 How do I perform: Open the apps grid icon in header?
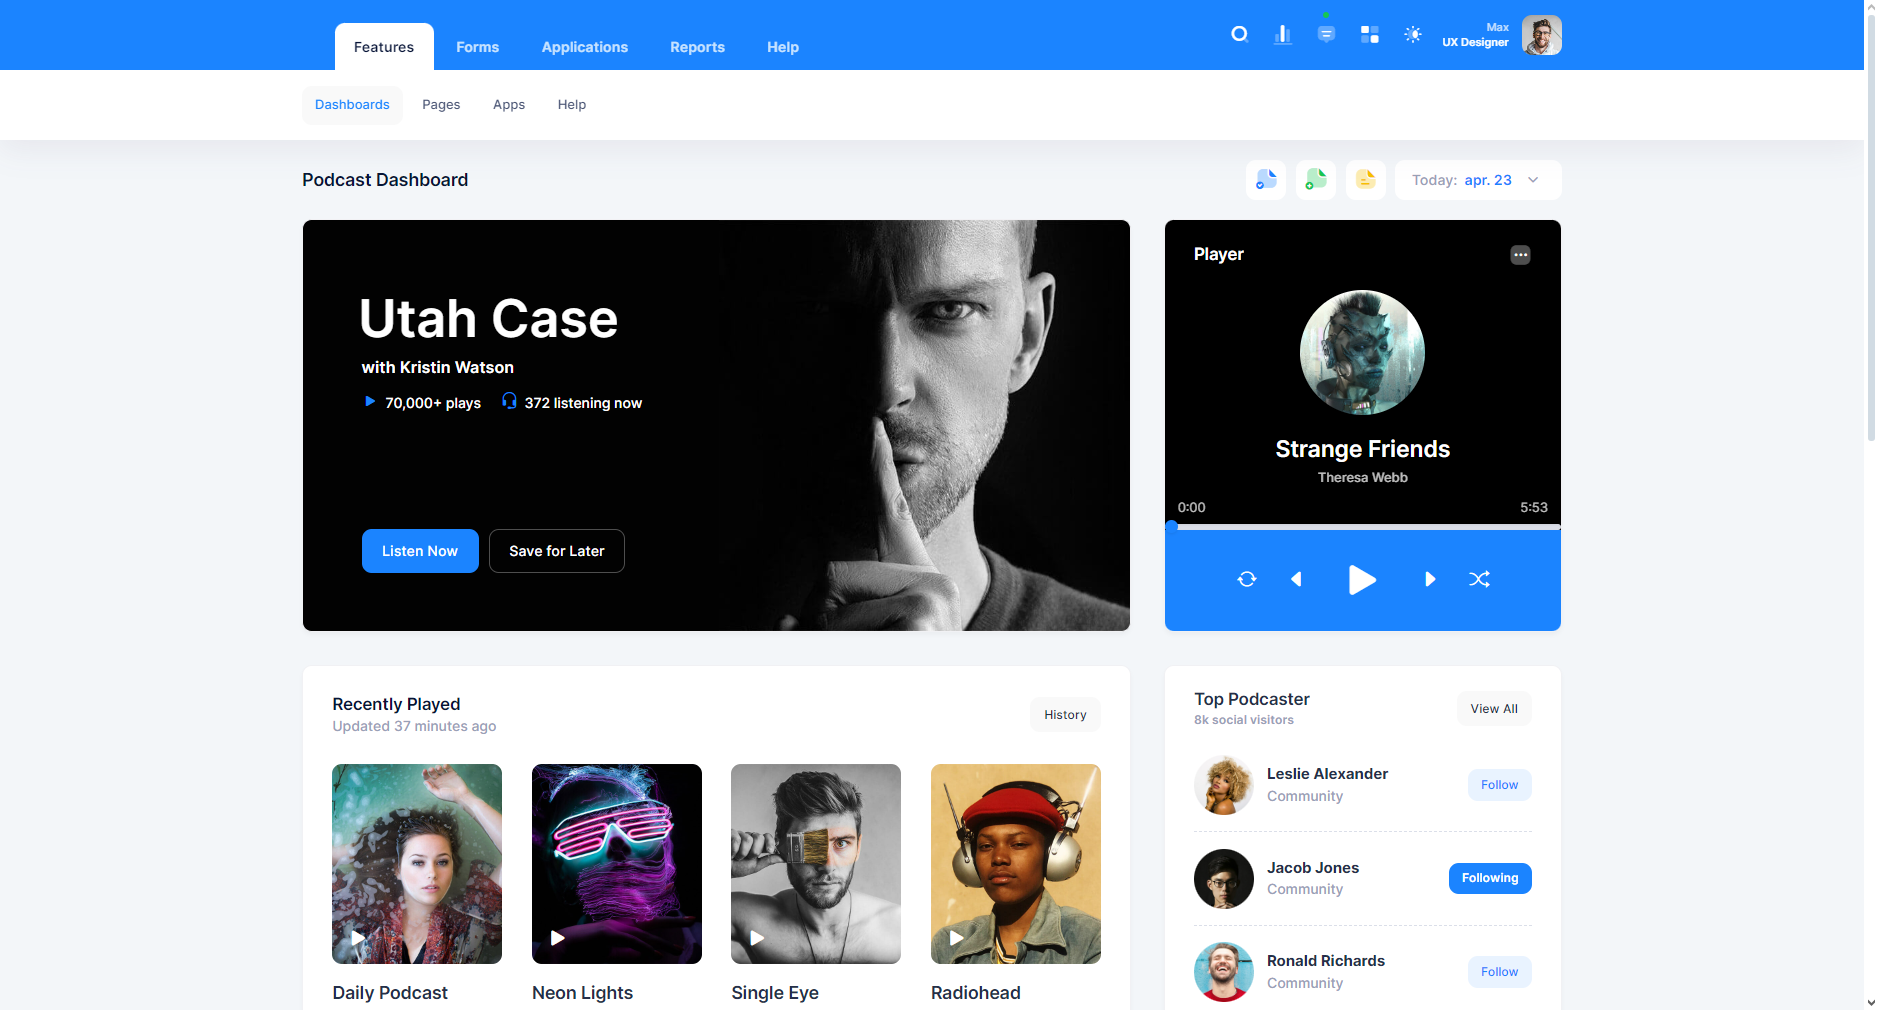pos(1369,35)
